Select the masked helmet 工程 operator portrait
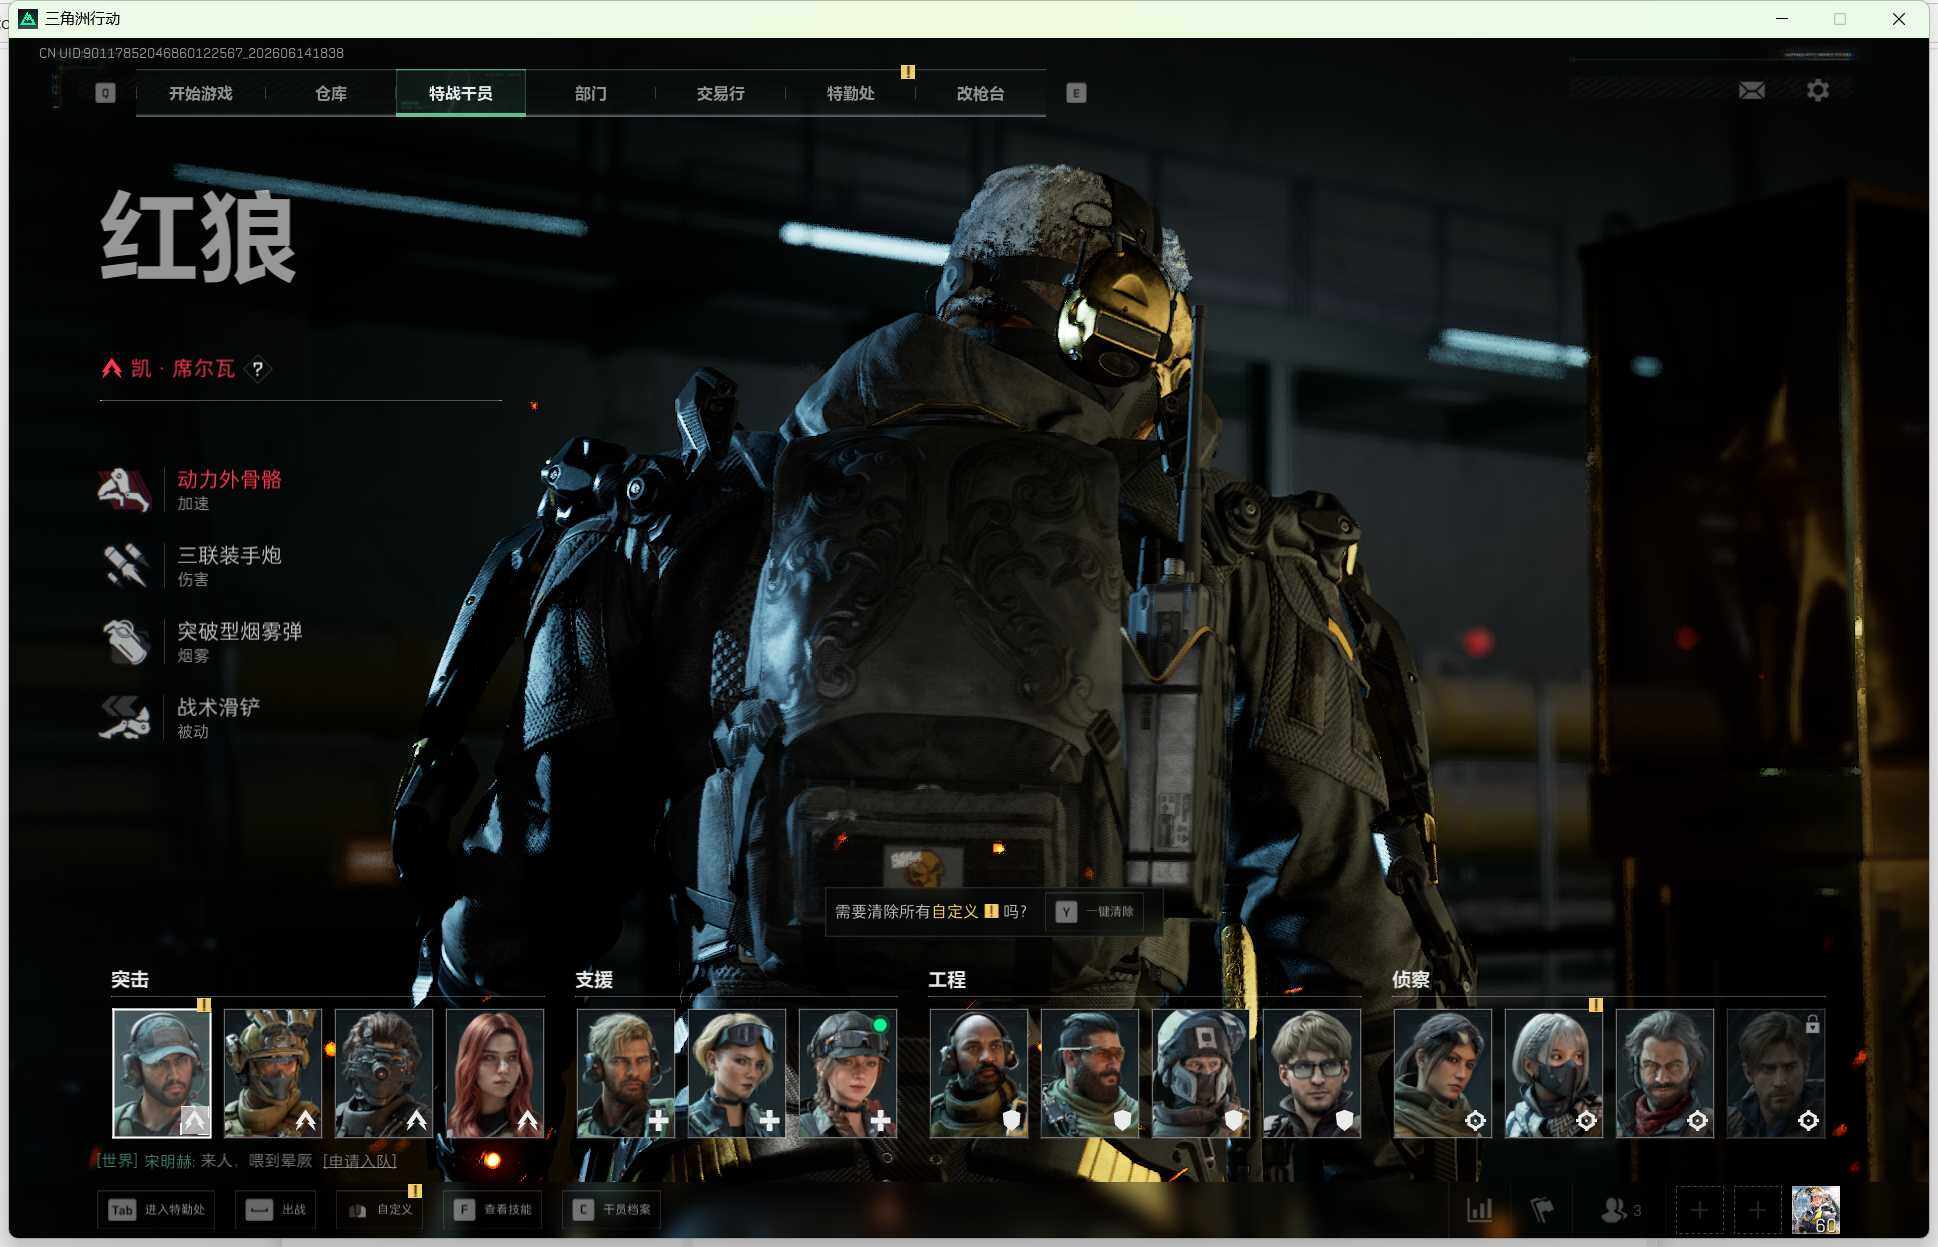Screen dimensions: 1938x1247 point(1201,1073)
